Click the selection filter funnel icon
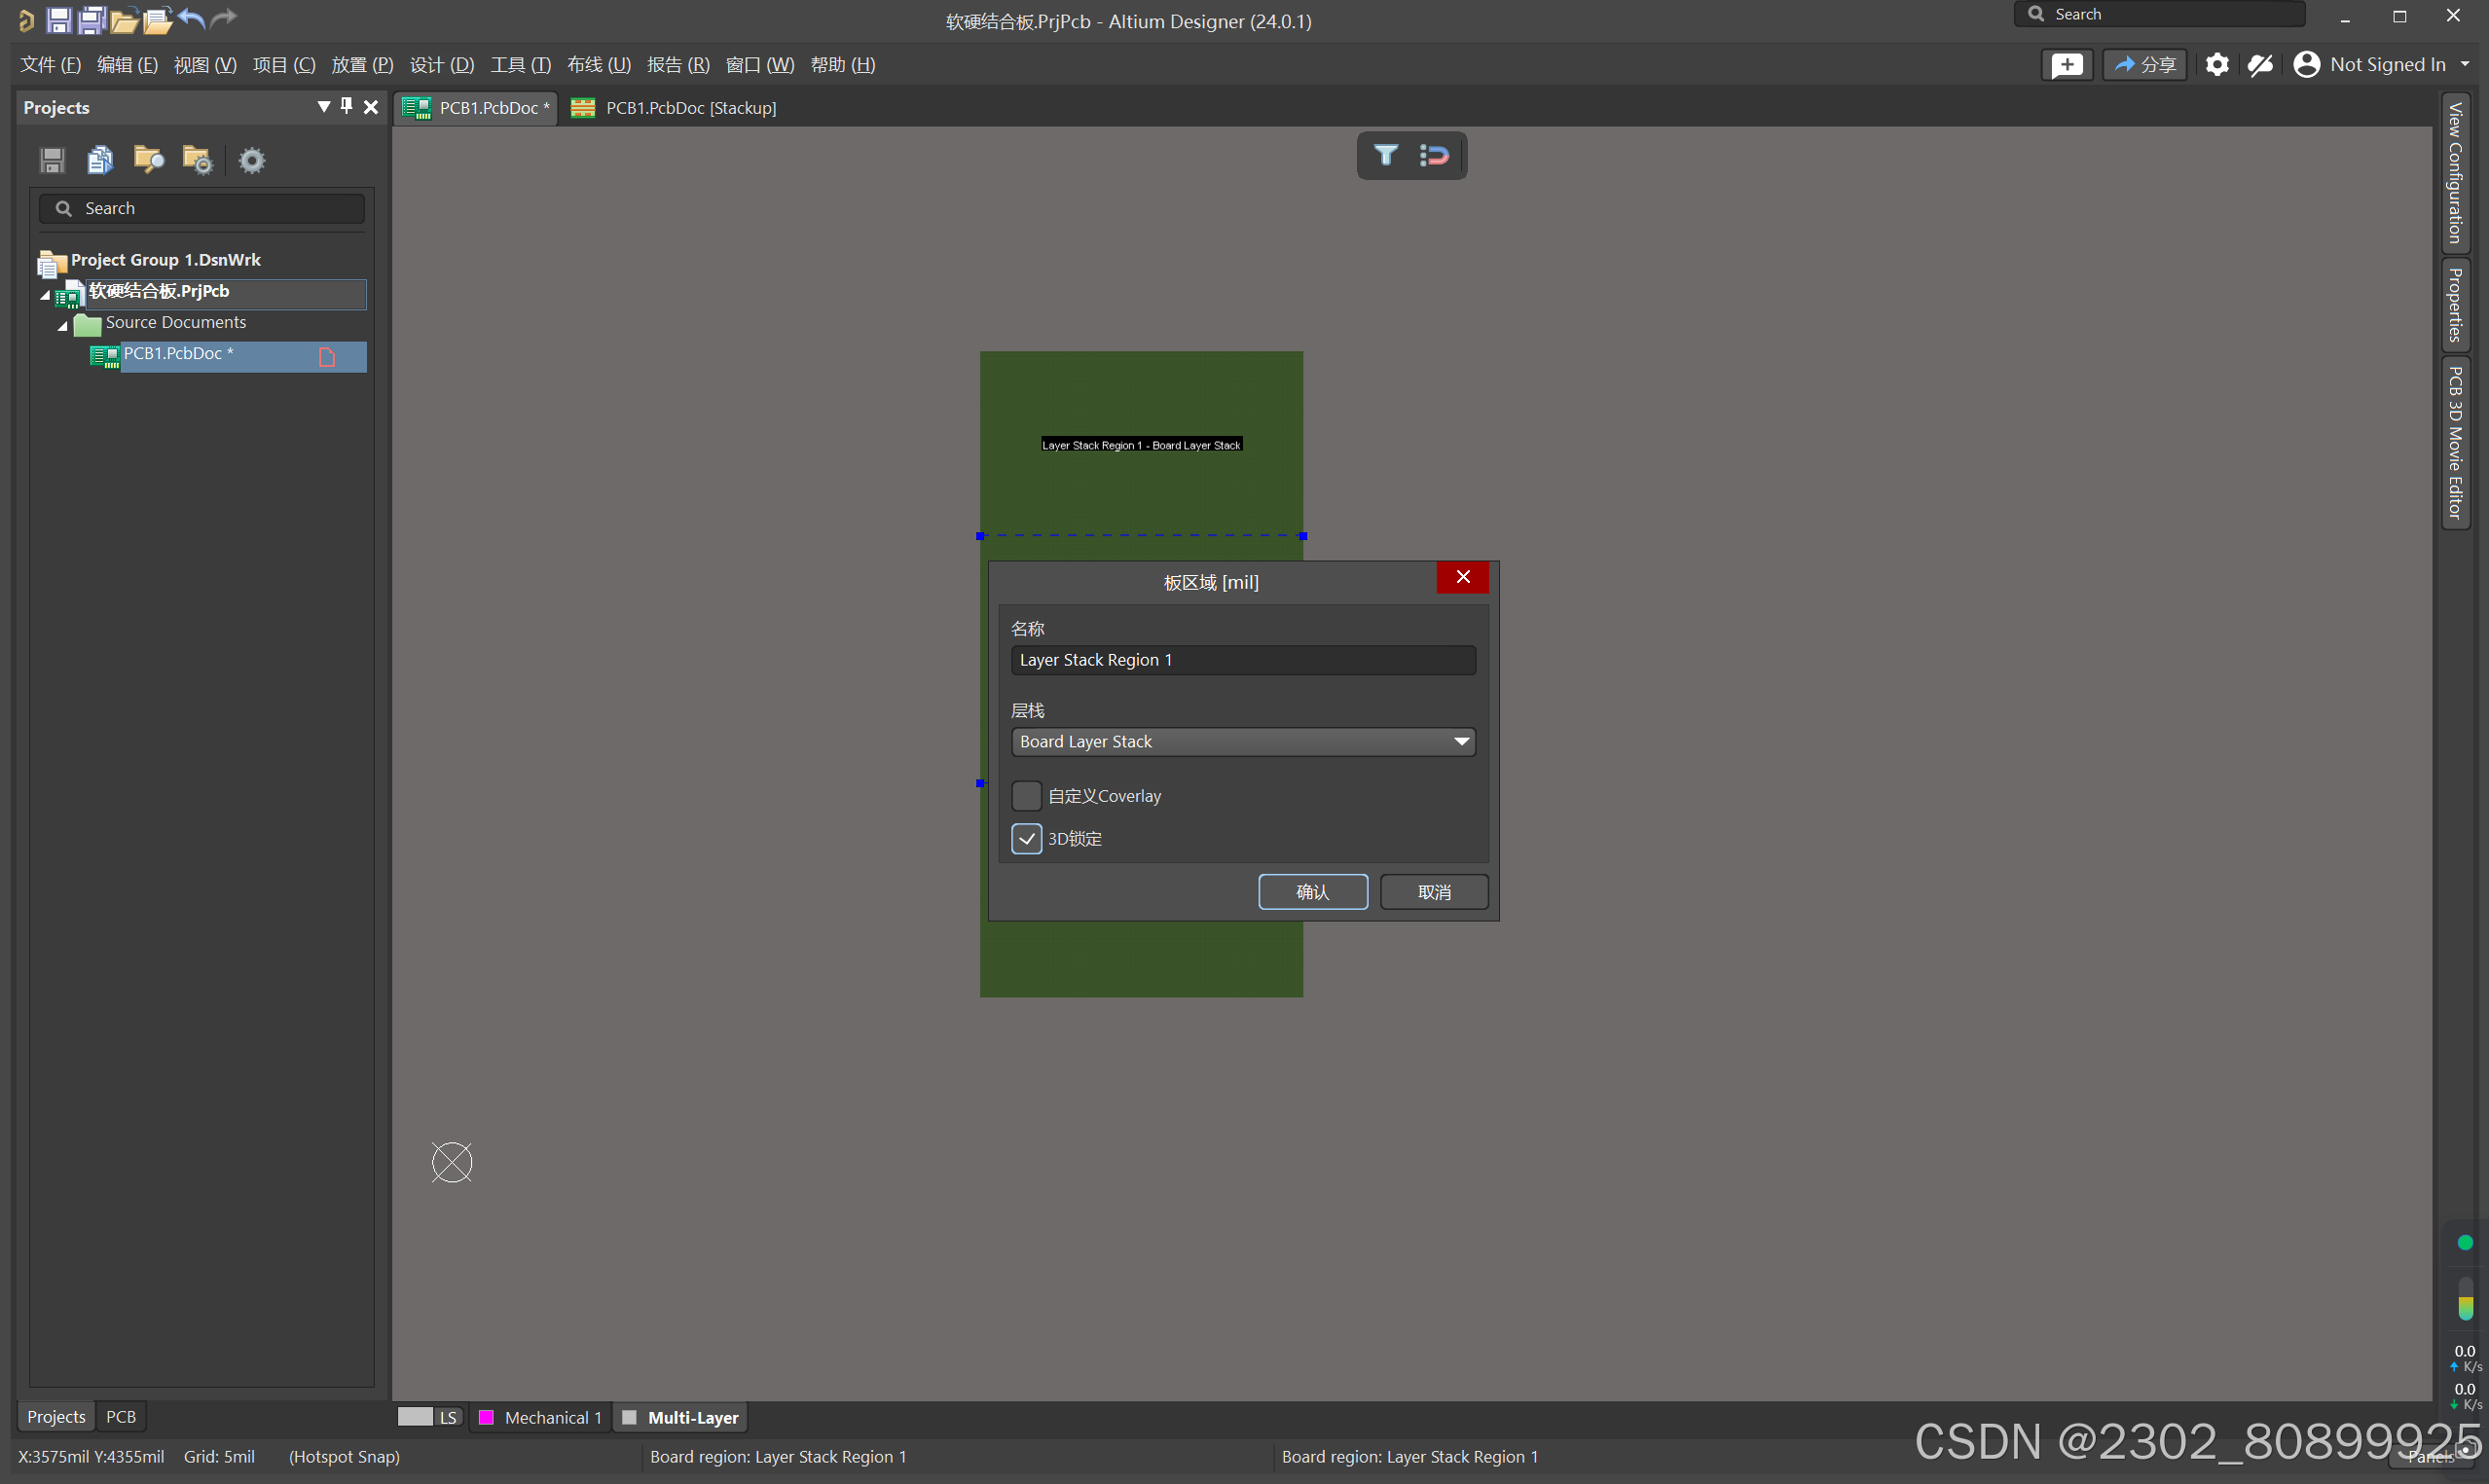The height and width of the screenshot is (1484, 2489). pos(1386,155)
